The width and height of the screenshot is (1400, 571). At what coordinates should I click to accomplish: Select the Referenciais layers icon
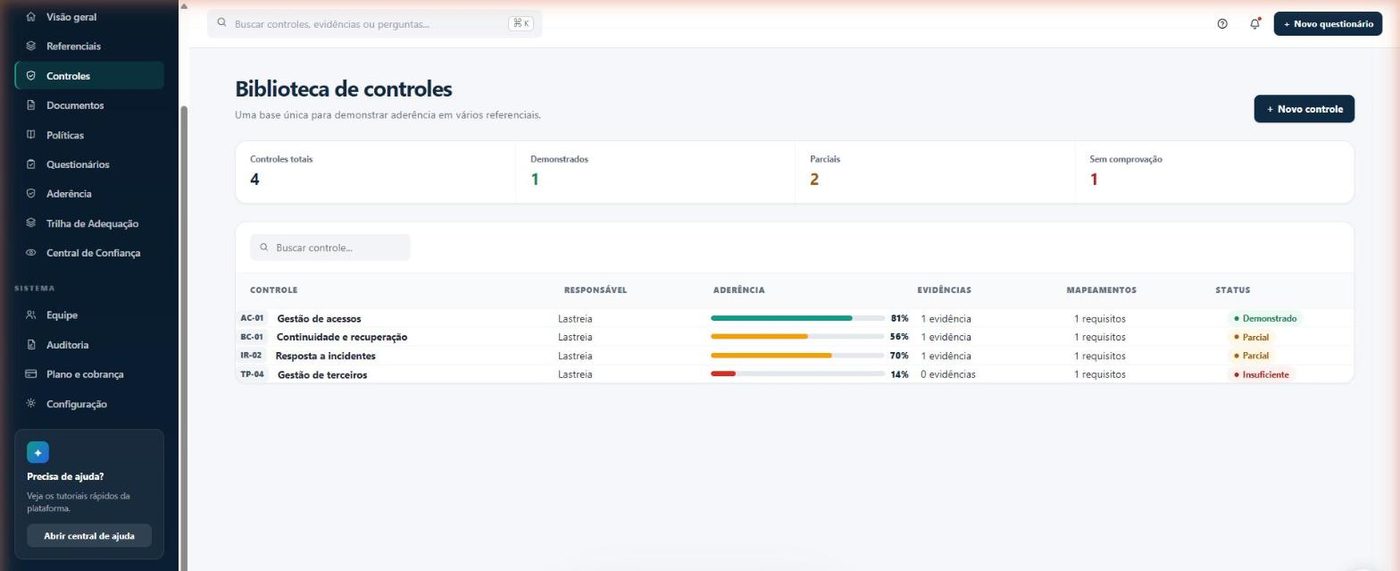point(31,46)
